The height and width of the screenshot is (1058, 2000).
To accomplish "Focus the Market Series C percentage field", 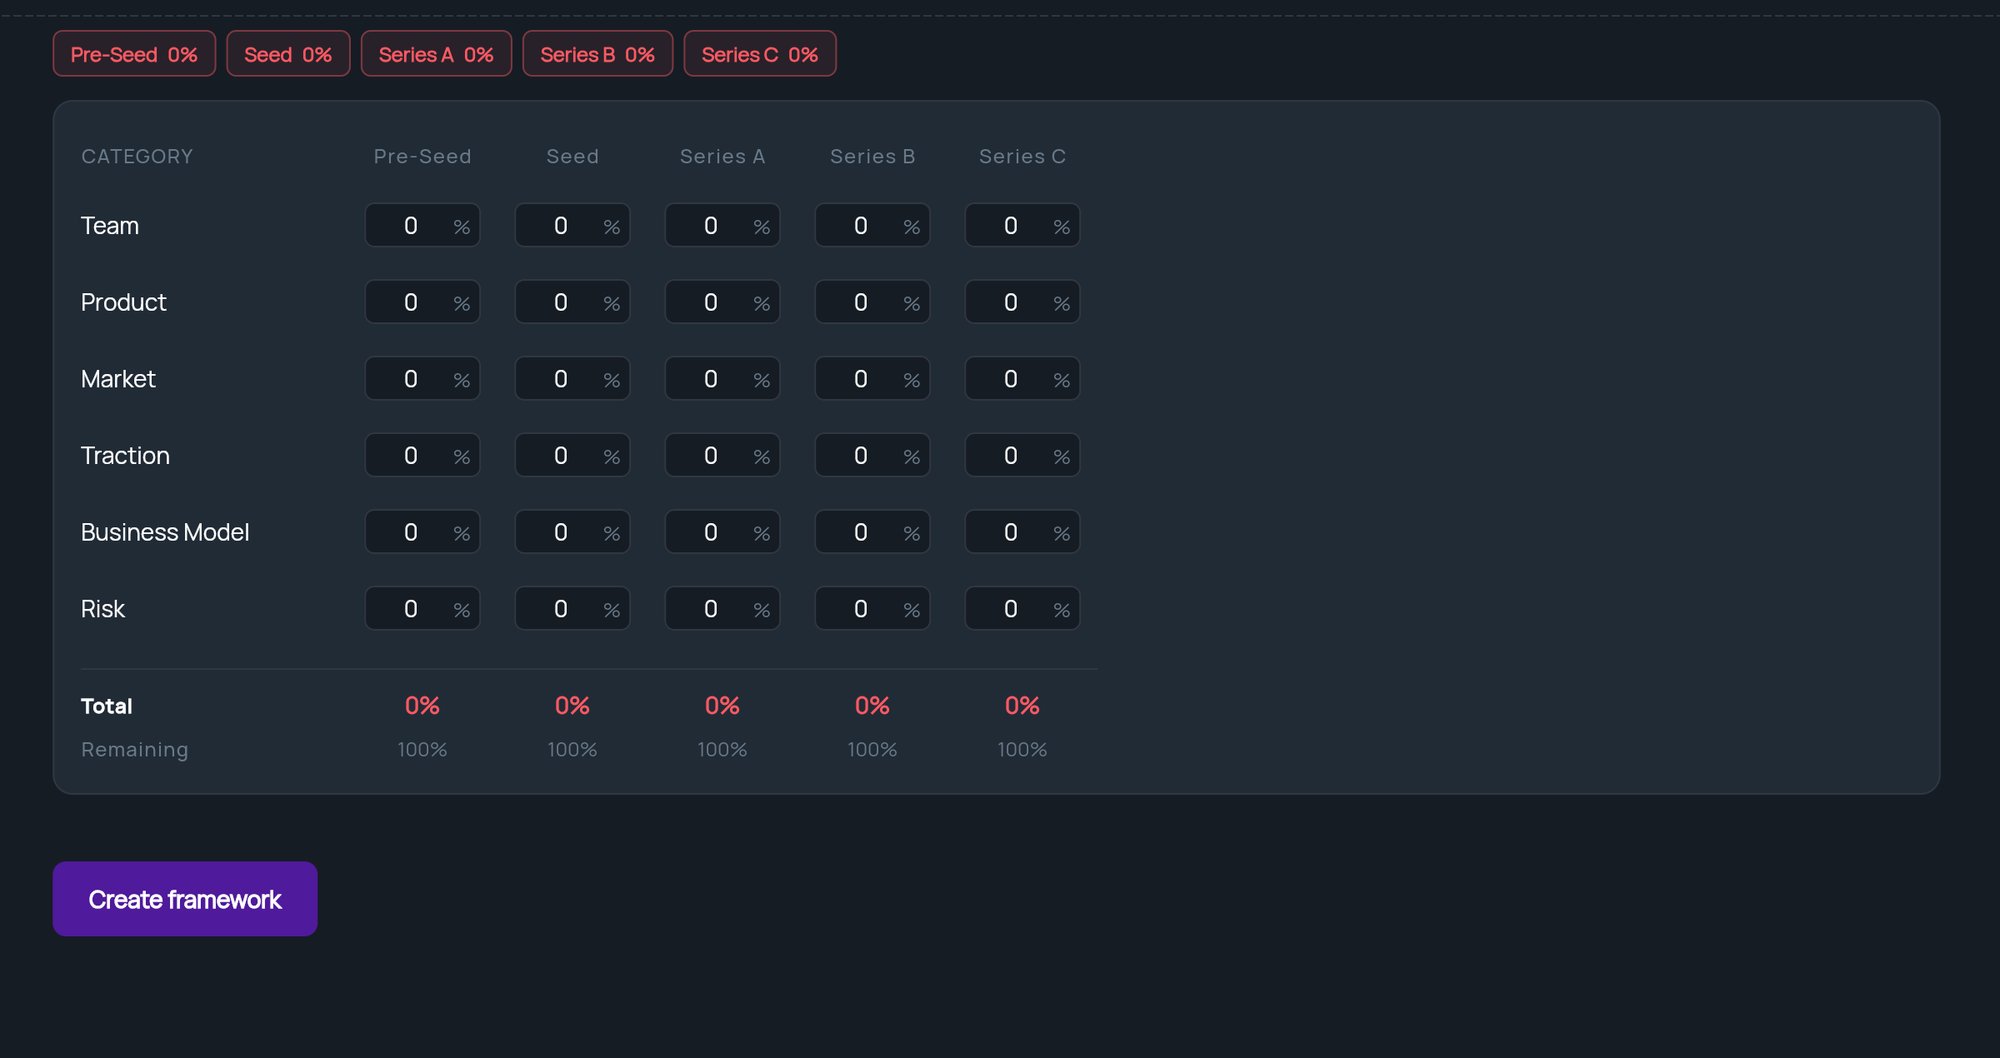I will tap(1022, 379).
